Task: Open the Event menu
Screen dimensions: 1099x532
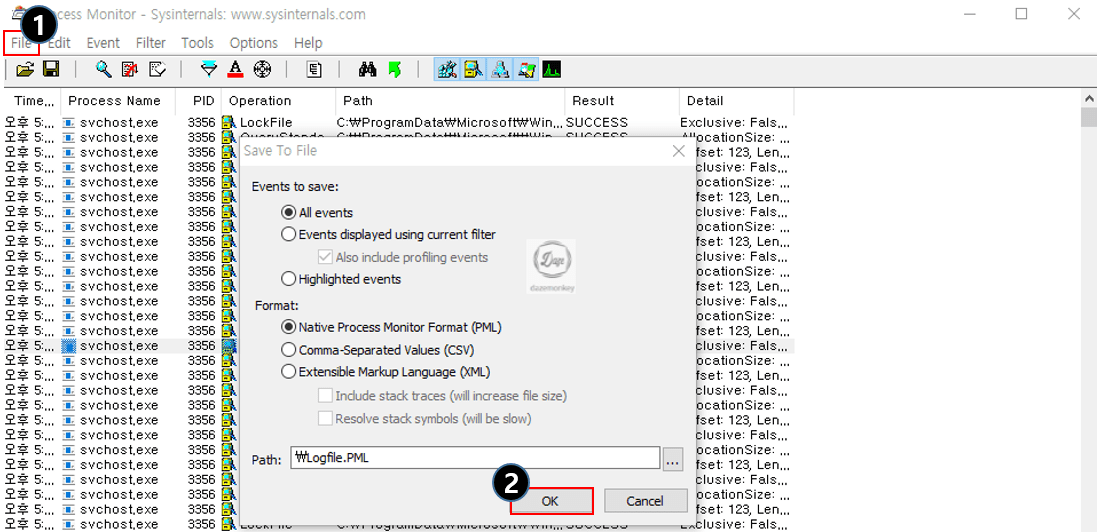Action: click(x=103, y=43)
